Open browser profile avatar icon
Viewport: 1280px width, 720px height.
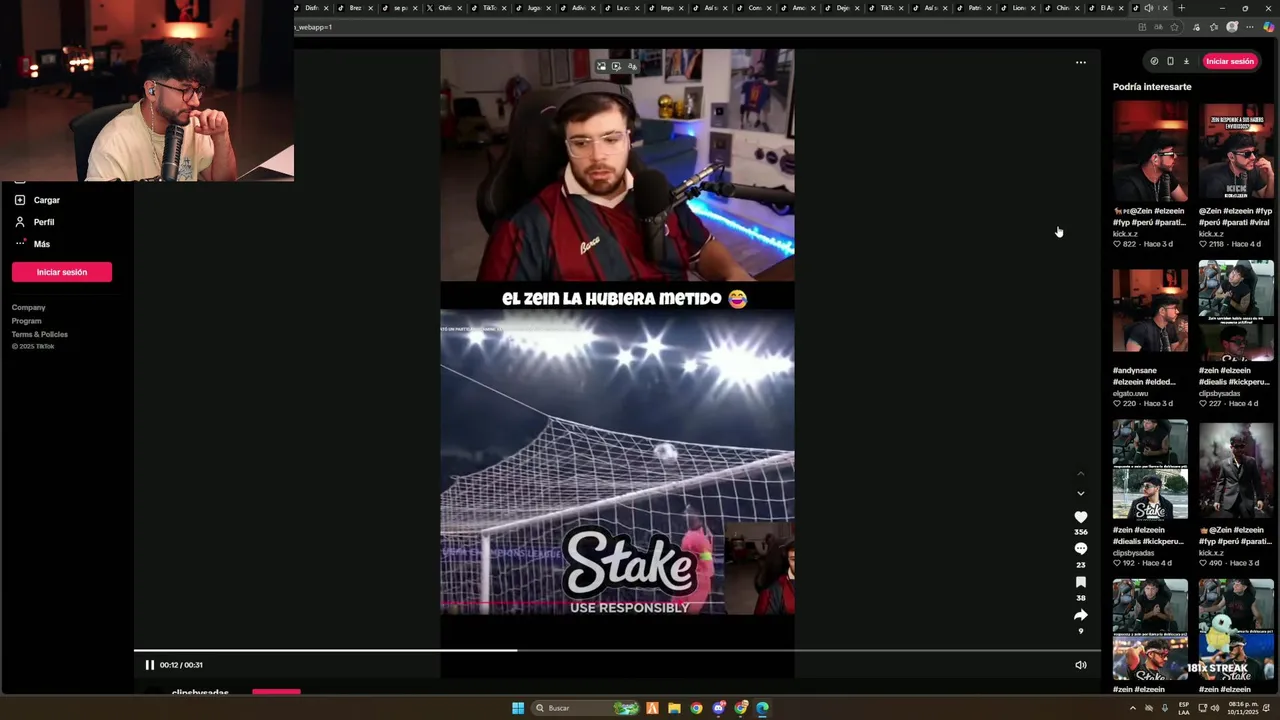pyautogui.click(x=1232, y=27)
